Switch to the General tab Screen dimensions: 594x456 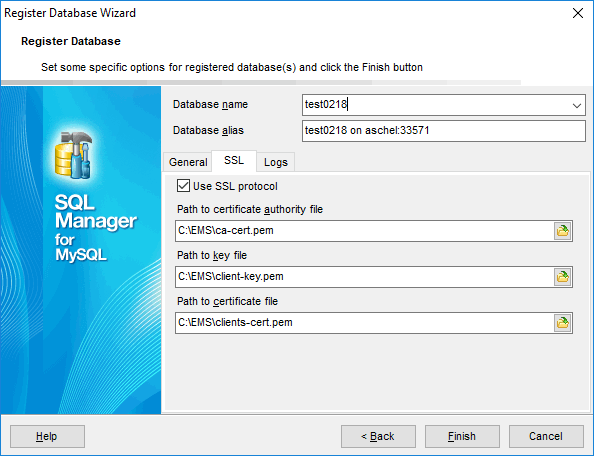click(188, 162)
